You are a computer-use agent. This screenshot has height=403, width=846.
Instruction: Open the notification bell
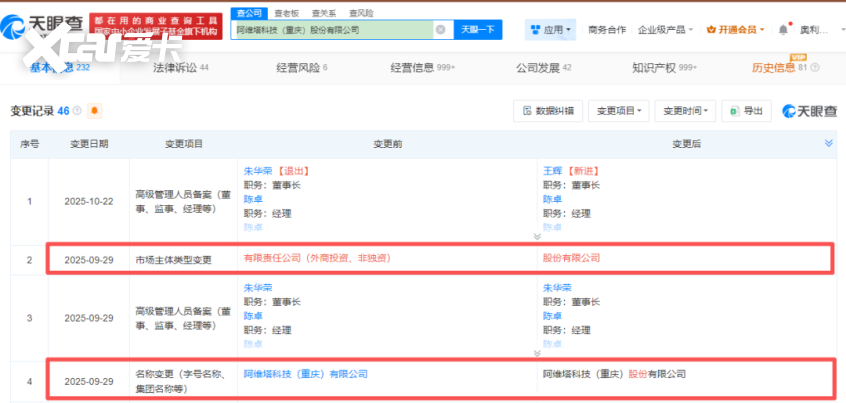tap(783, 30)
